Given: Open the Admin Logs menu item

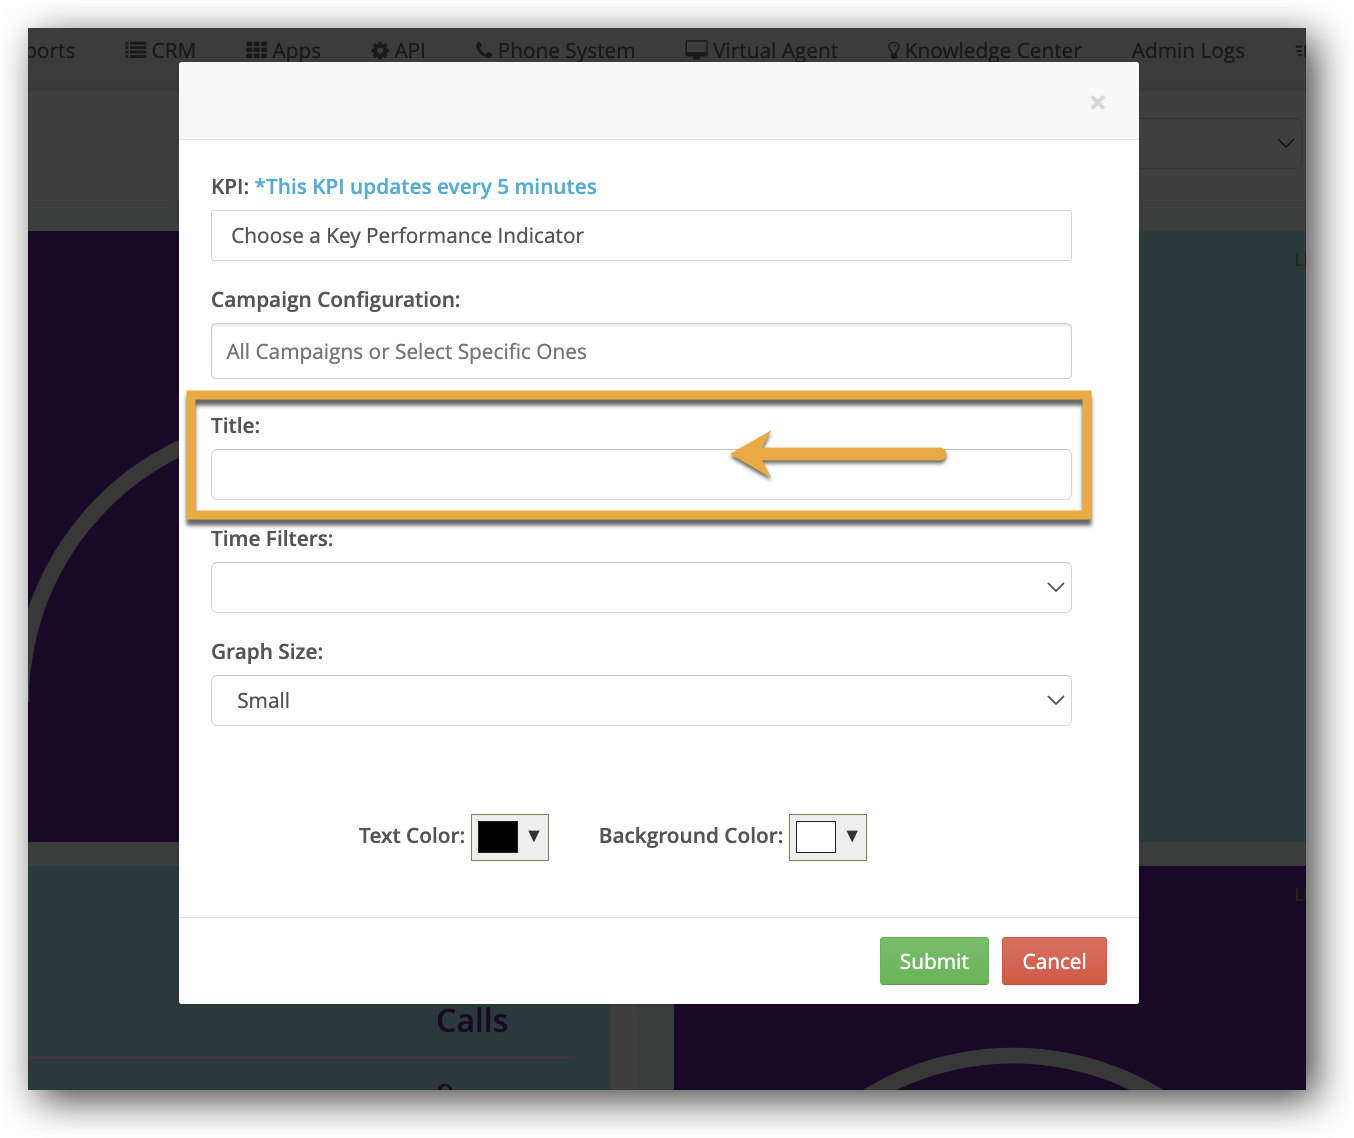Looking at the screenshot, I should pyautogui.click(x=1187, y=50).
